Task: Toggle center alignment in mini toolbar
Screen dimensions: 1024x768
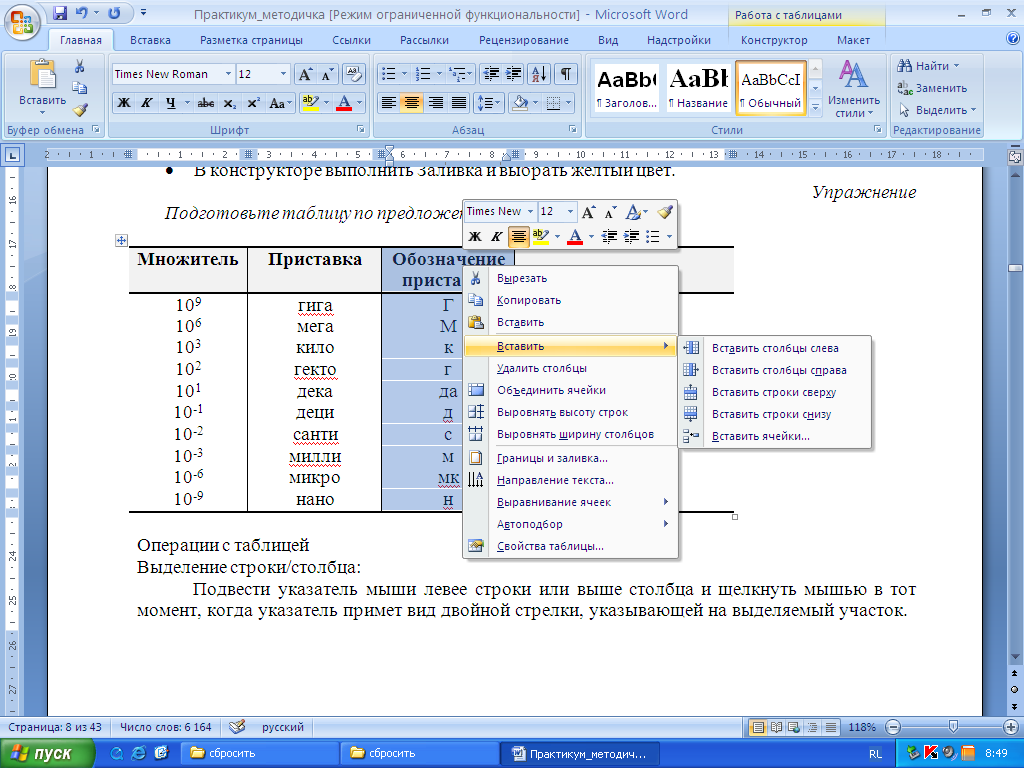Action: click(x=519, y=236)
